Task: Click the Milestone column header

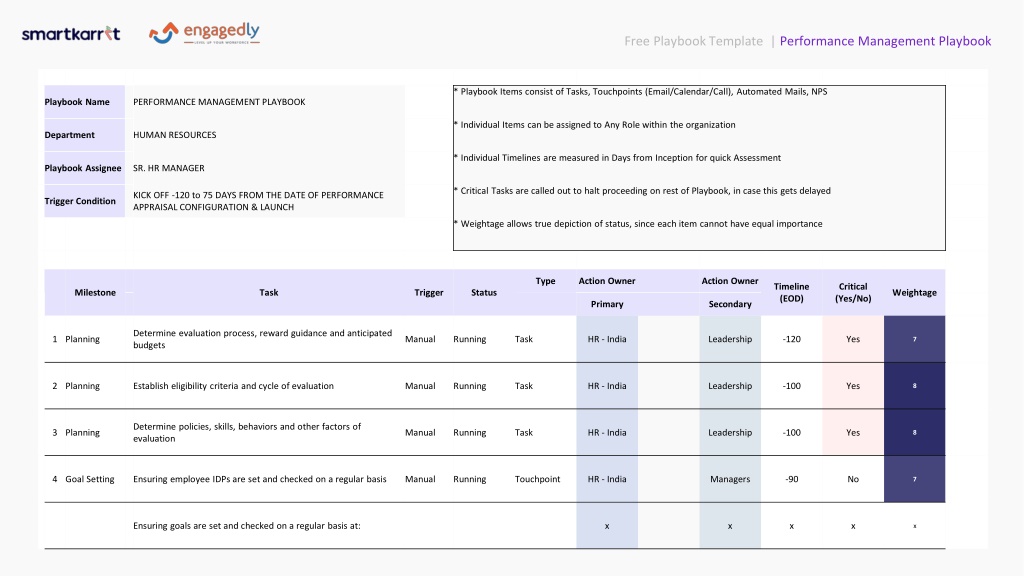Action: click(x=95, y=293)
